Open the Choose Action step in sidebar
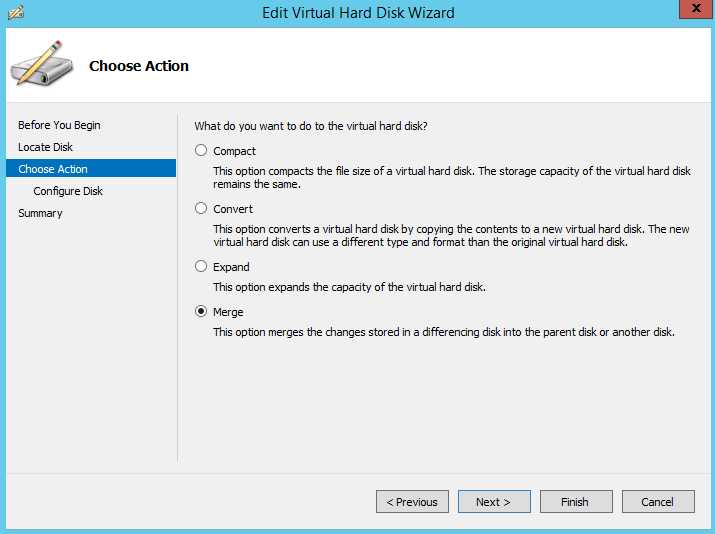Screen dimensions: 715x534 tap(91, 169)
